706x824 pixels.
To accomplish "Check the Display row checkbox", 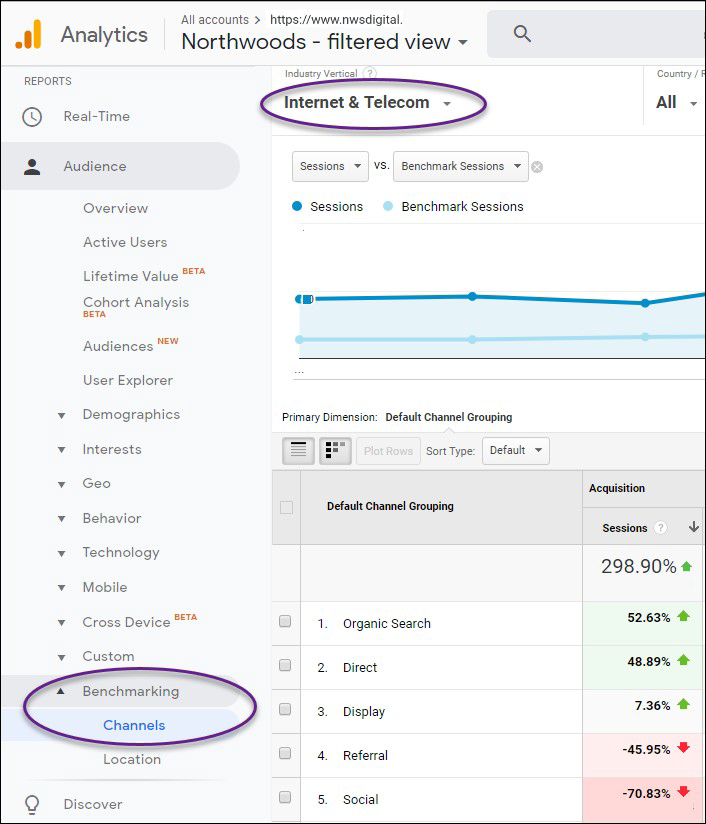I will pos(285,709).
